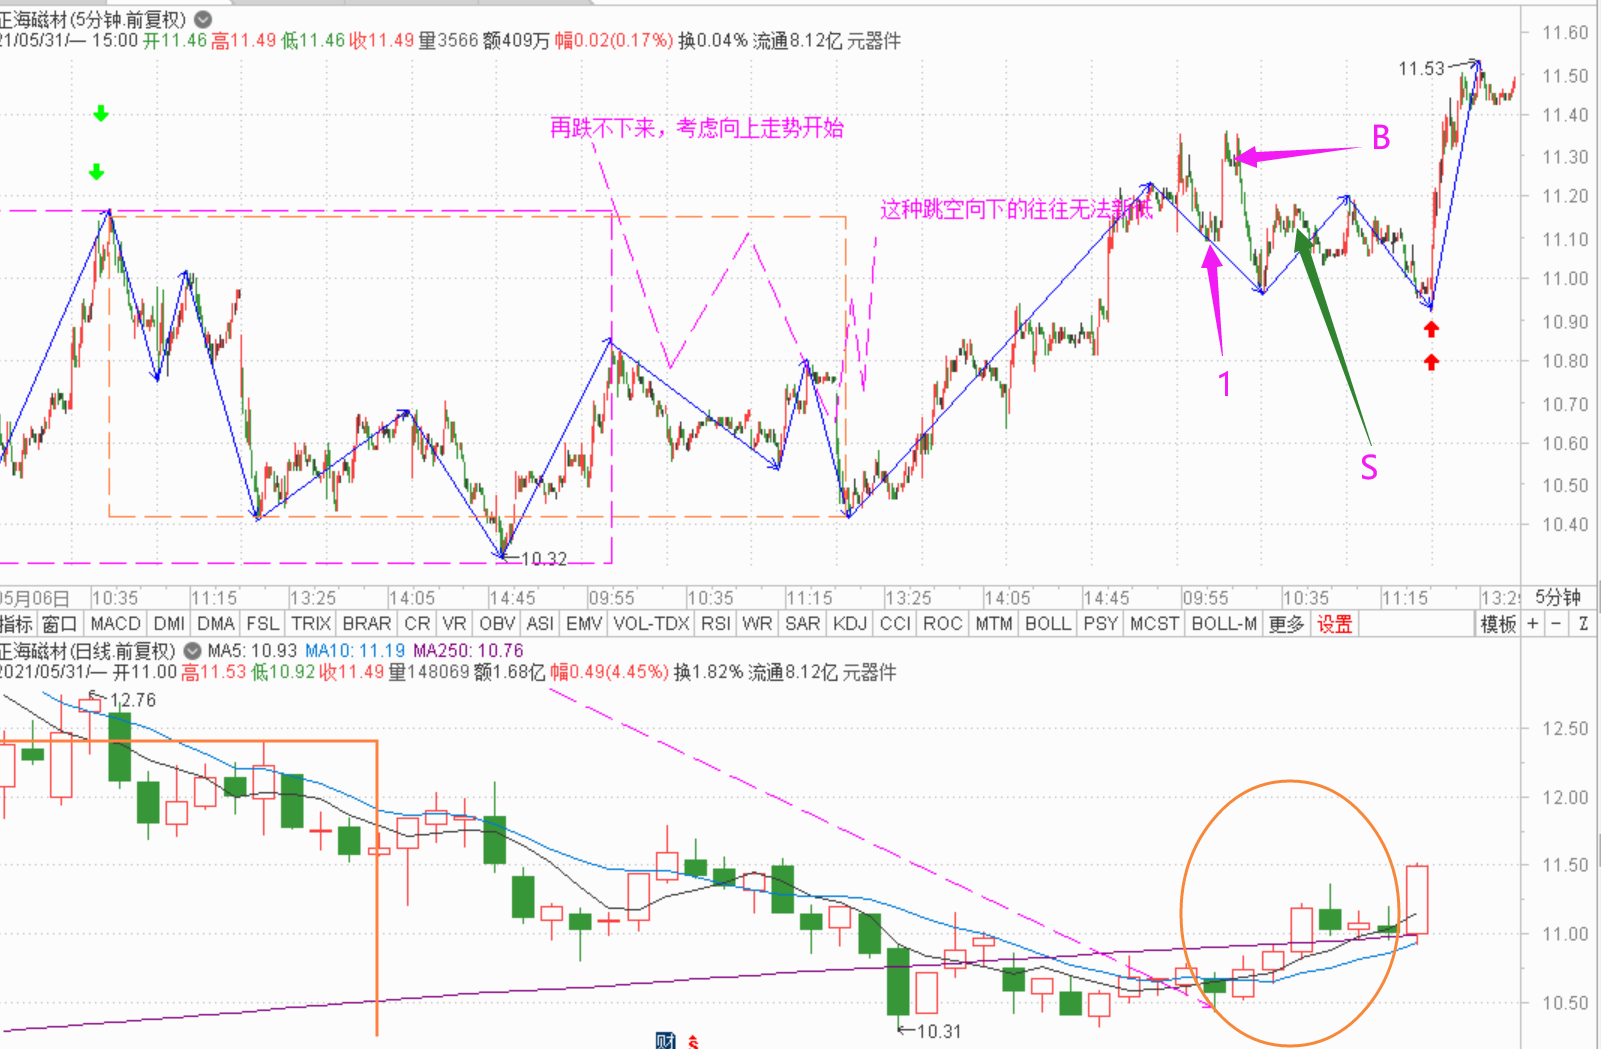Toggle the 窗口 window mode
This screenshot has width=1601, height=1049.
59,624
